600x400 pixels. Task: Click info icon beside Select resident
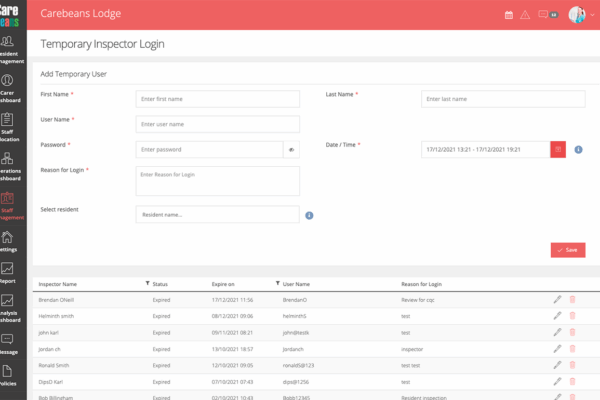click(x=310, y=215)
